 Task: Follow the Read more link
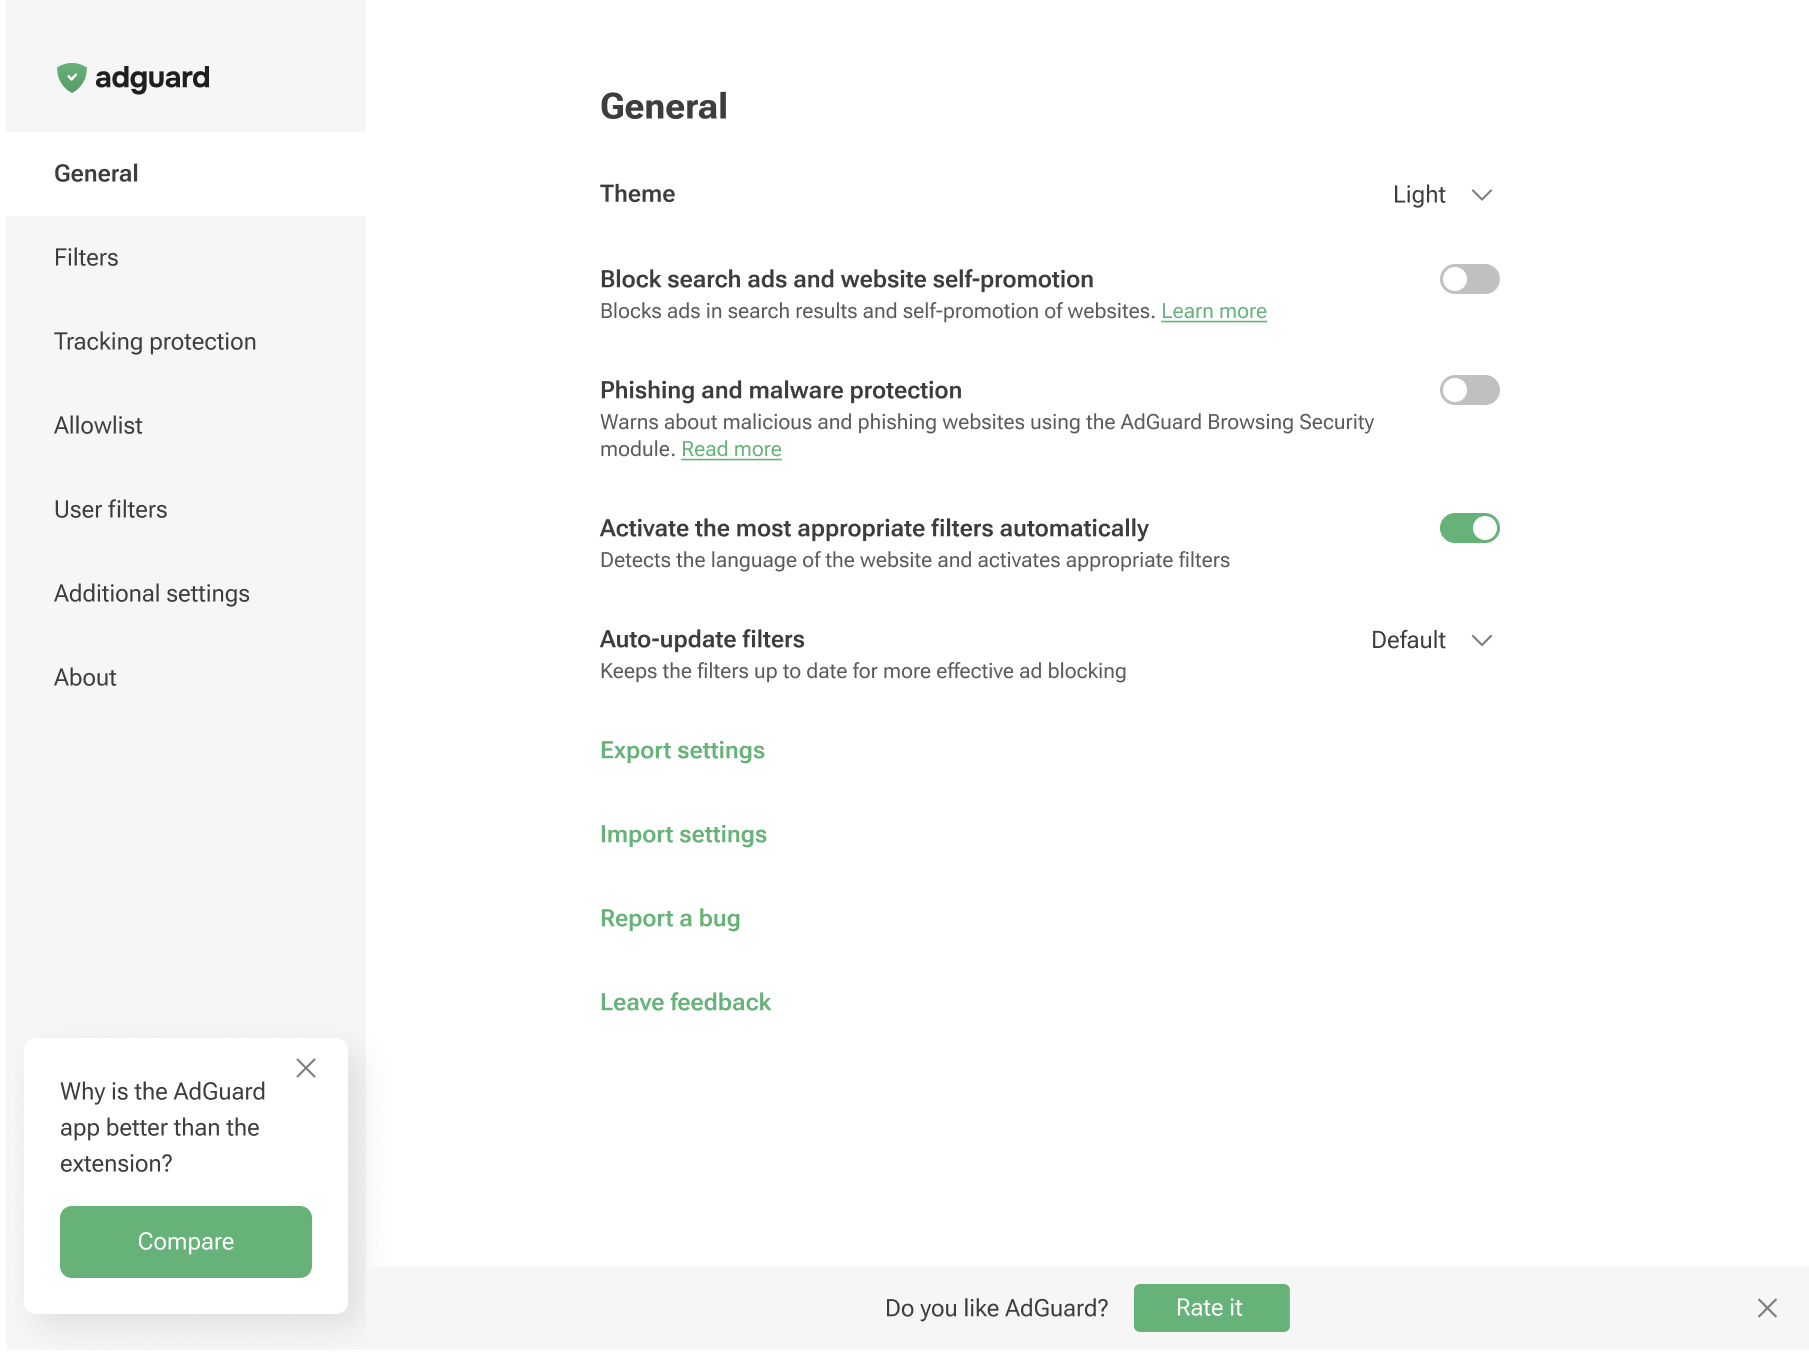coord(731,449)
